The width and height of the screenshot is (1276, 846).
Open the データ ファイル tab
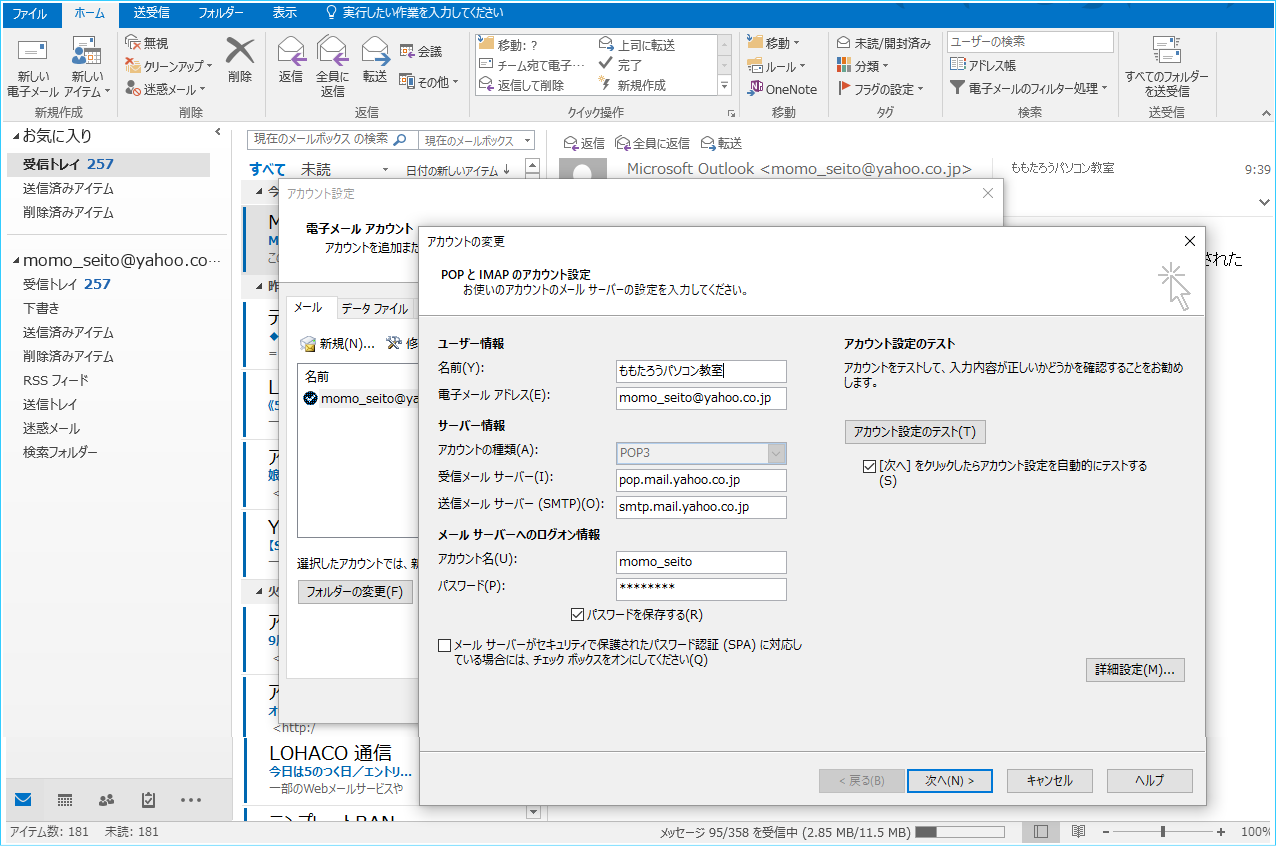pos(374,308)
